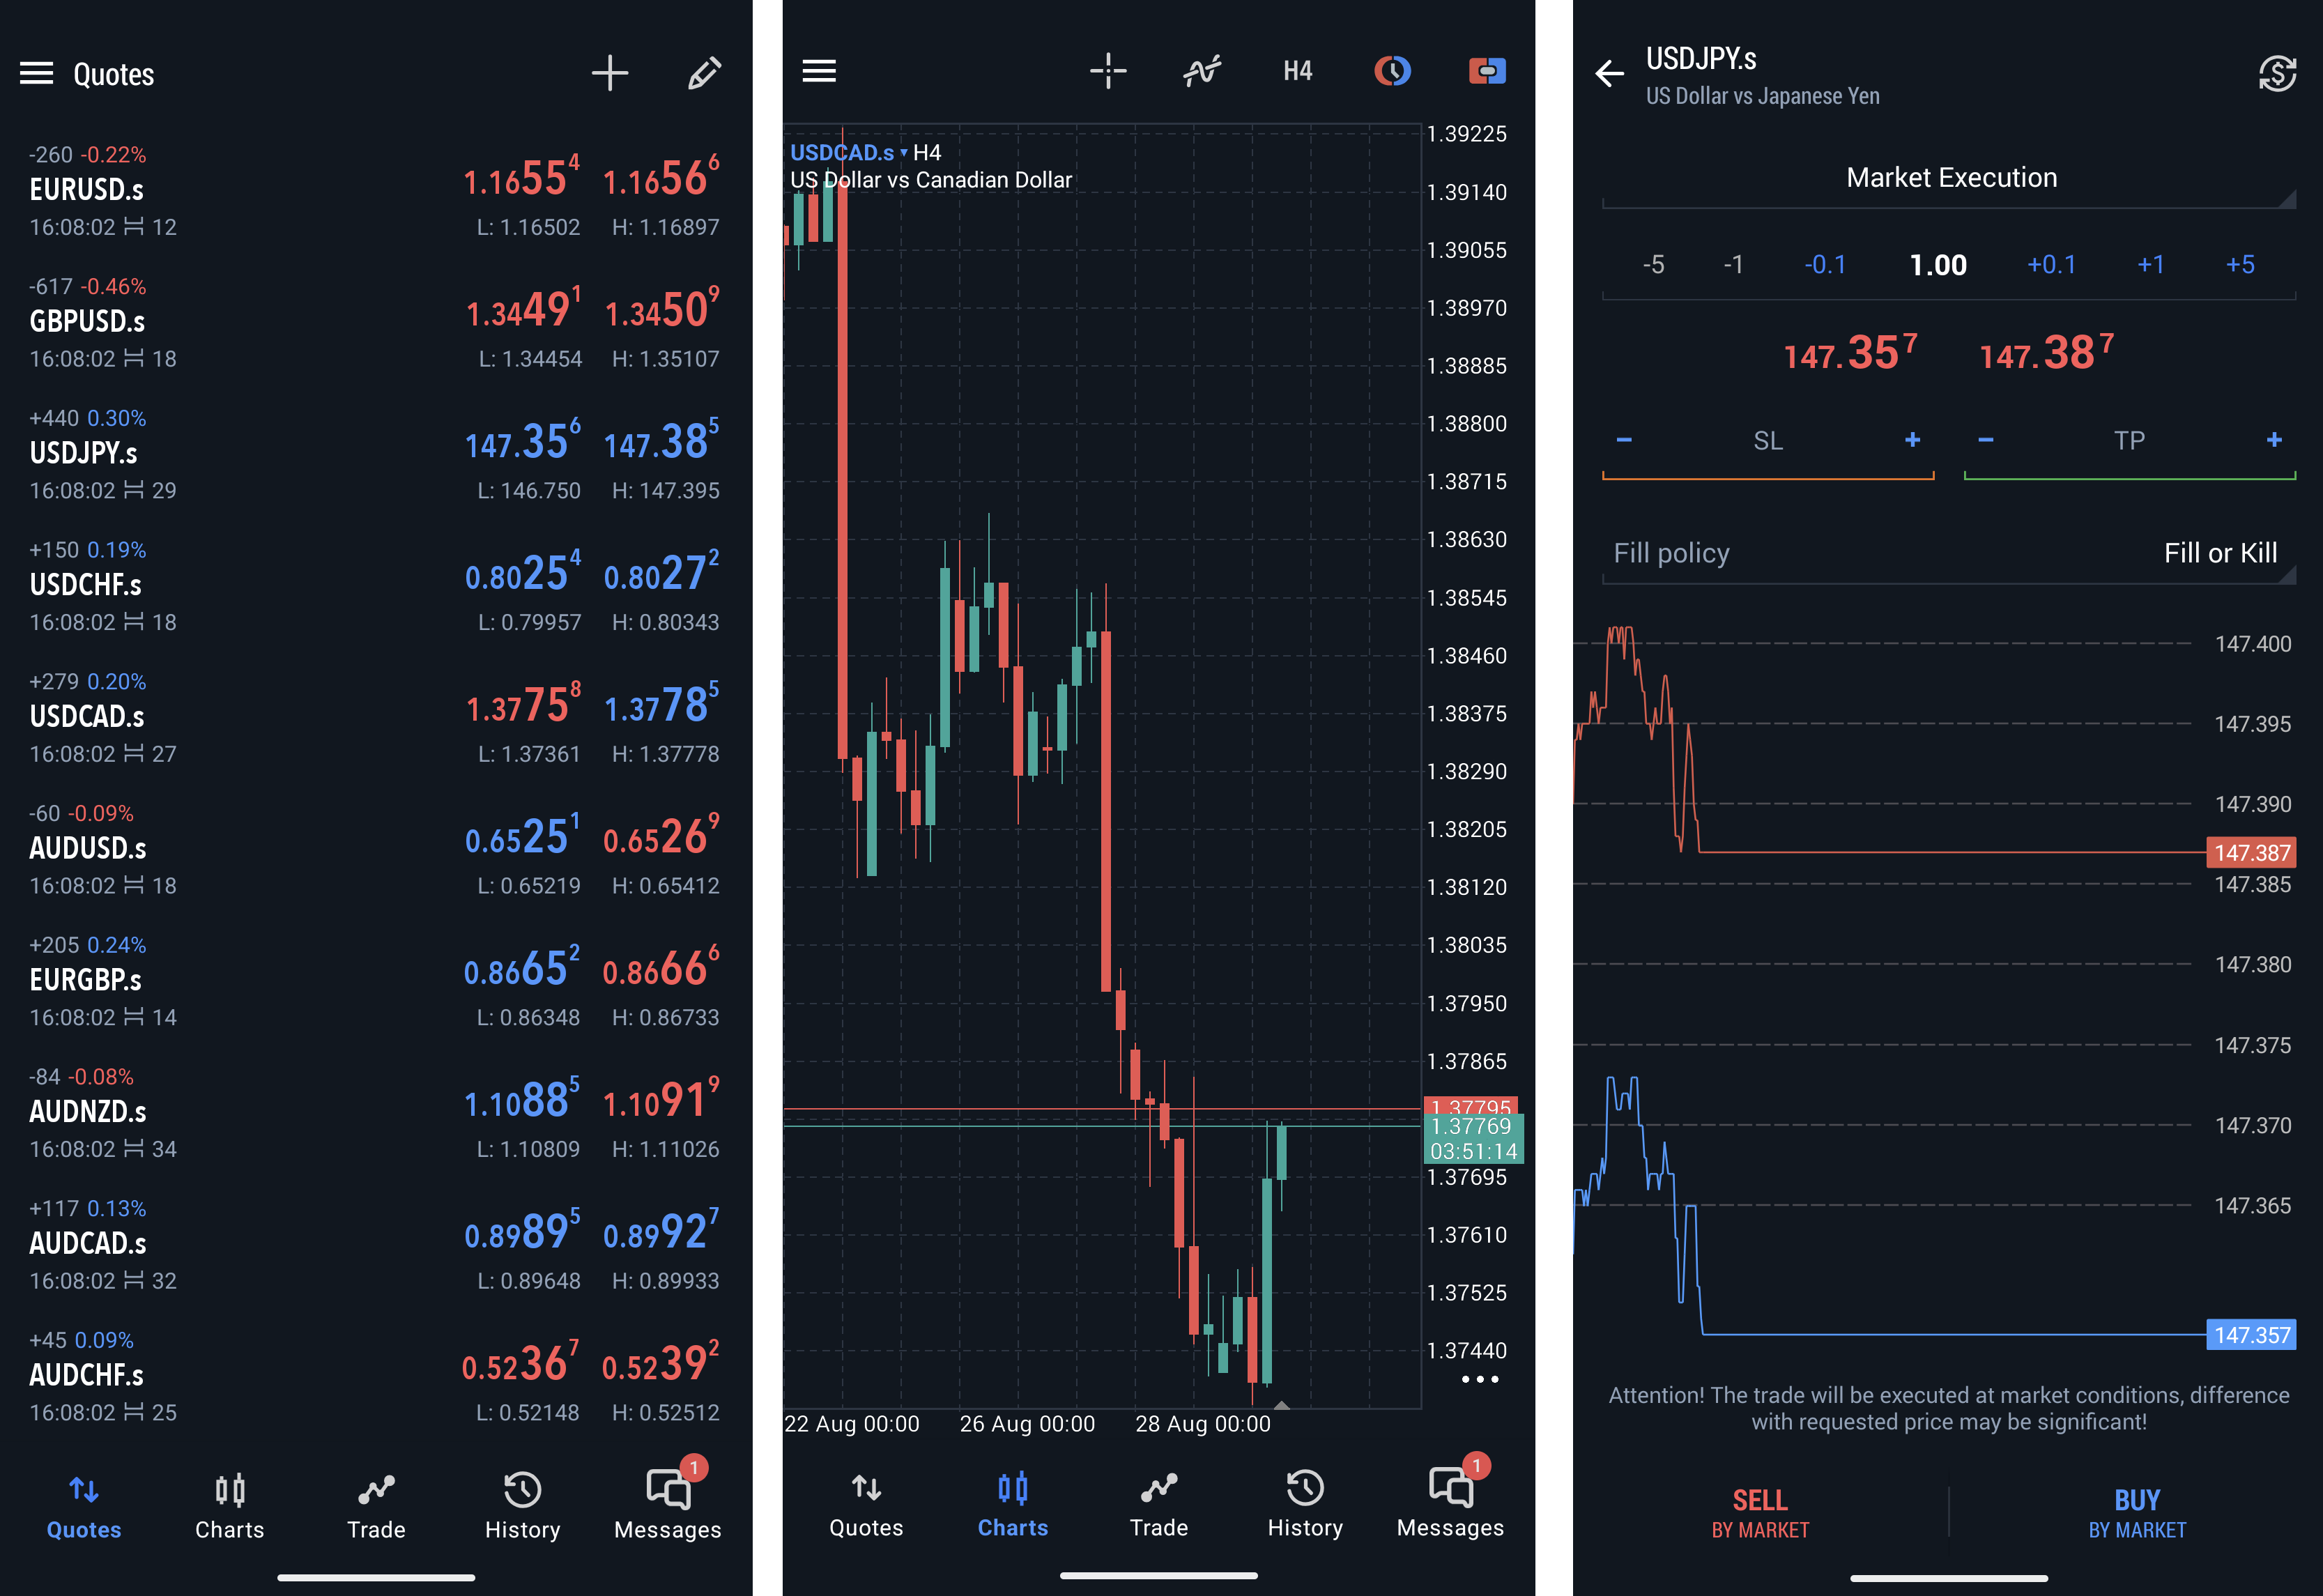Switch to Trade tab in Quotes screen
2323x1596 pixels.
click(x=376, y=1507)
